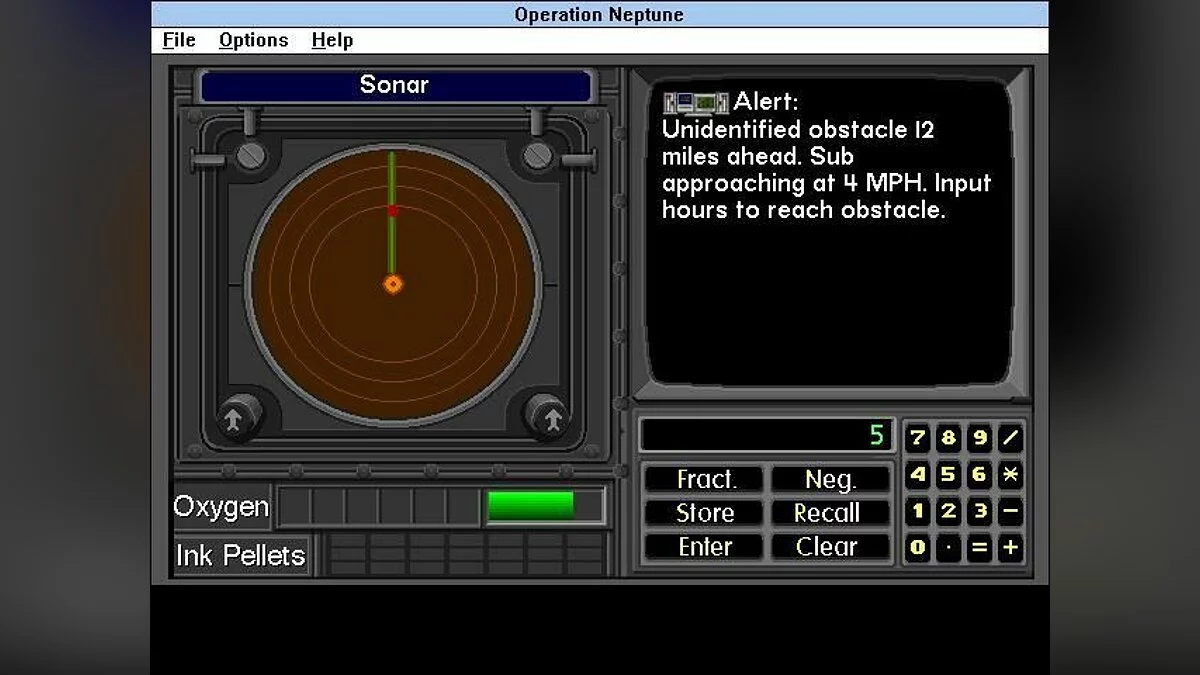Click the green Oxygen level bar

[x=530, y=507]
